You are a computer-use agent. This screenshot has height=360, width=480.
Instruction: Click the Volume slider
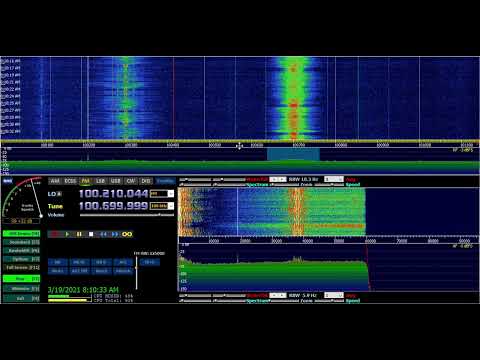click(127, 215)
